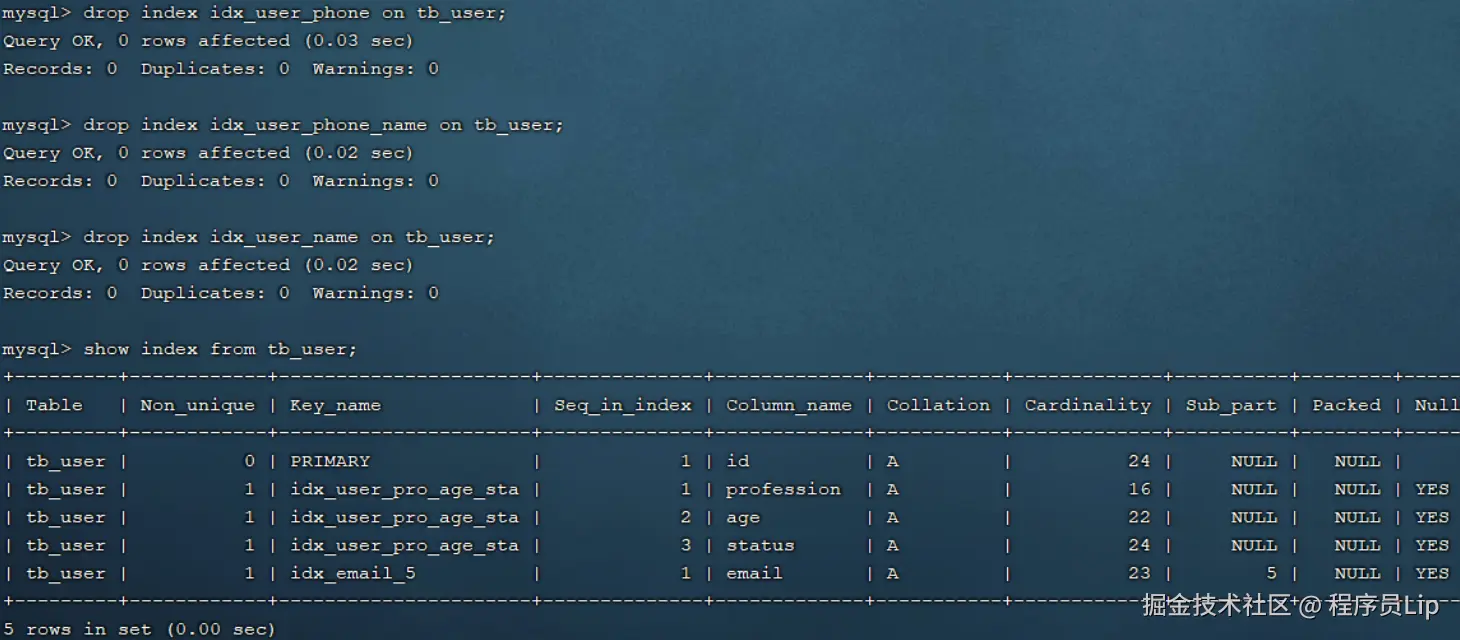Click Cardinality 24 in the status row
The width and height of the screenshot is (1460, 640).
click(x=1139, y=545)
